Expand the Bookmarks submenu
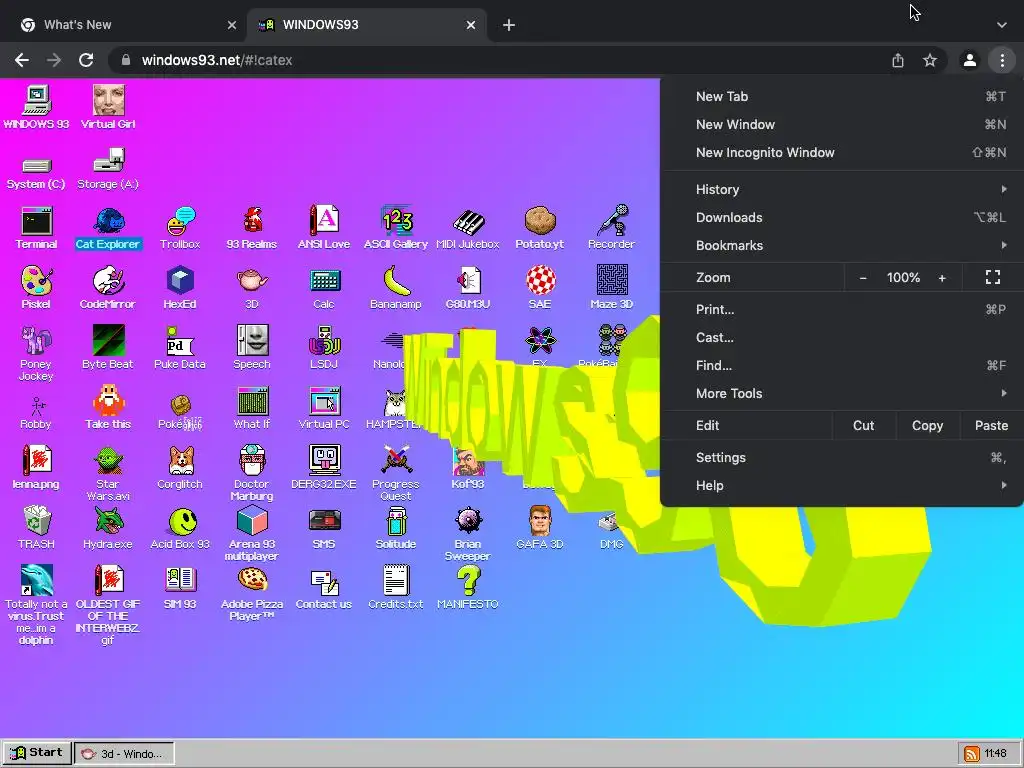The height and width of the screenshot is (768, 1024). click(842, 246)
